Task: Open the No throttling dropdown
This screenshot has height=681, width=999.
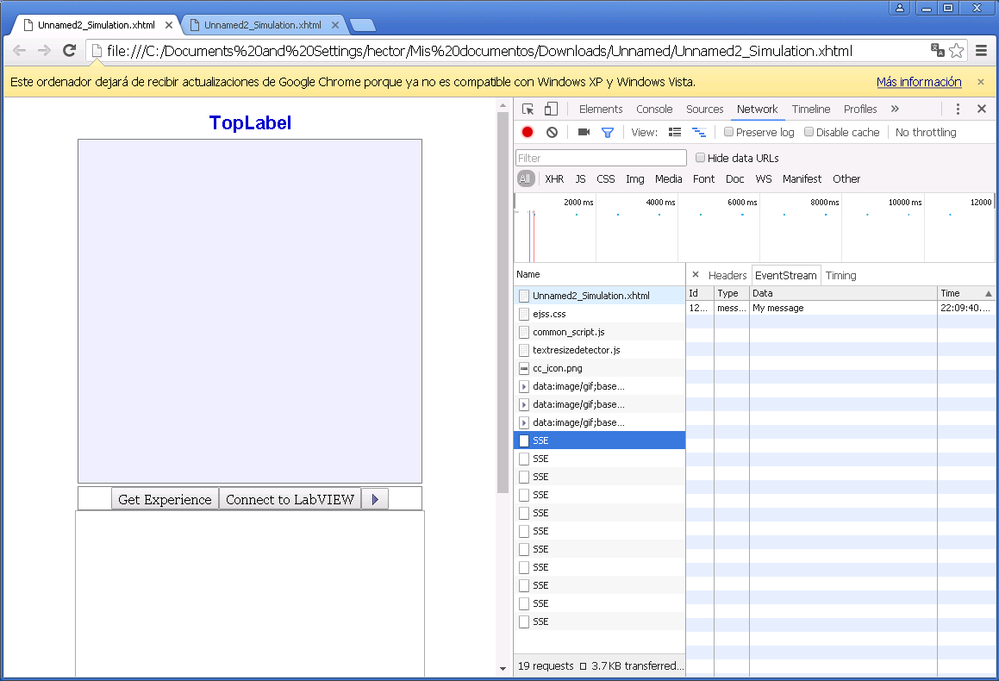Action: click(x=926, y=132)
